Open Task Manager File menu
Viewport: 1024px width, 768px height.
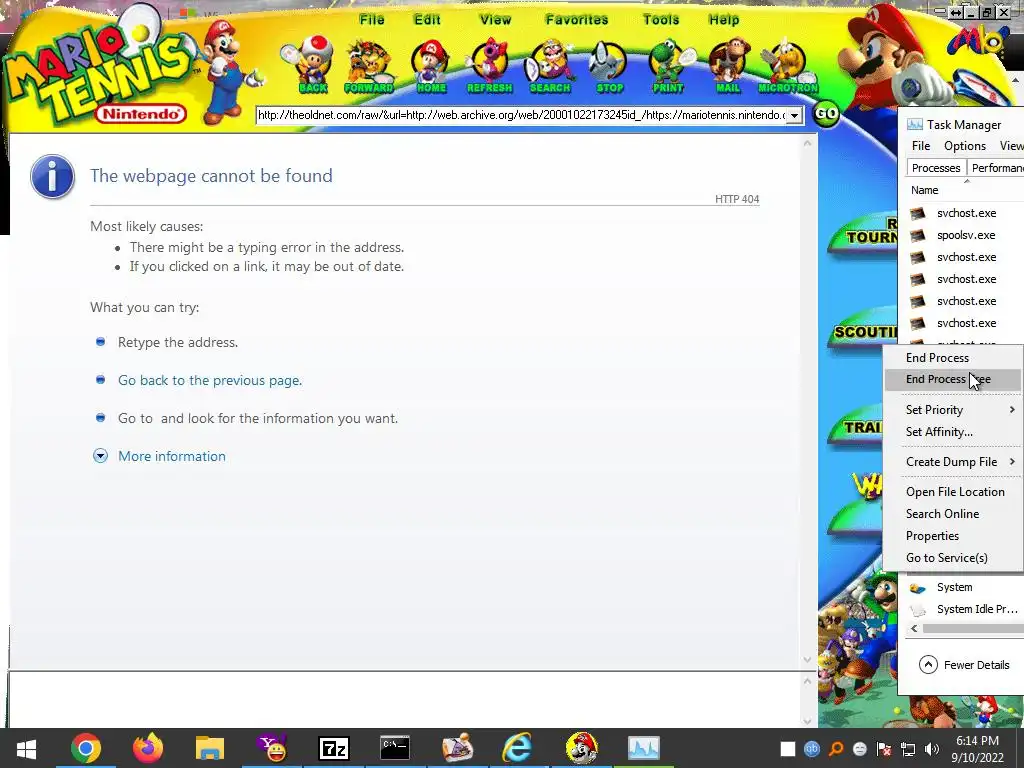point(921,146)
